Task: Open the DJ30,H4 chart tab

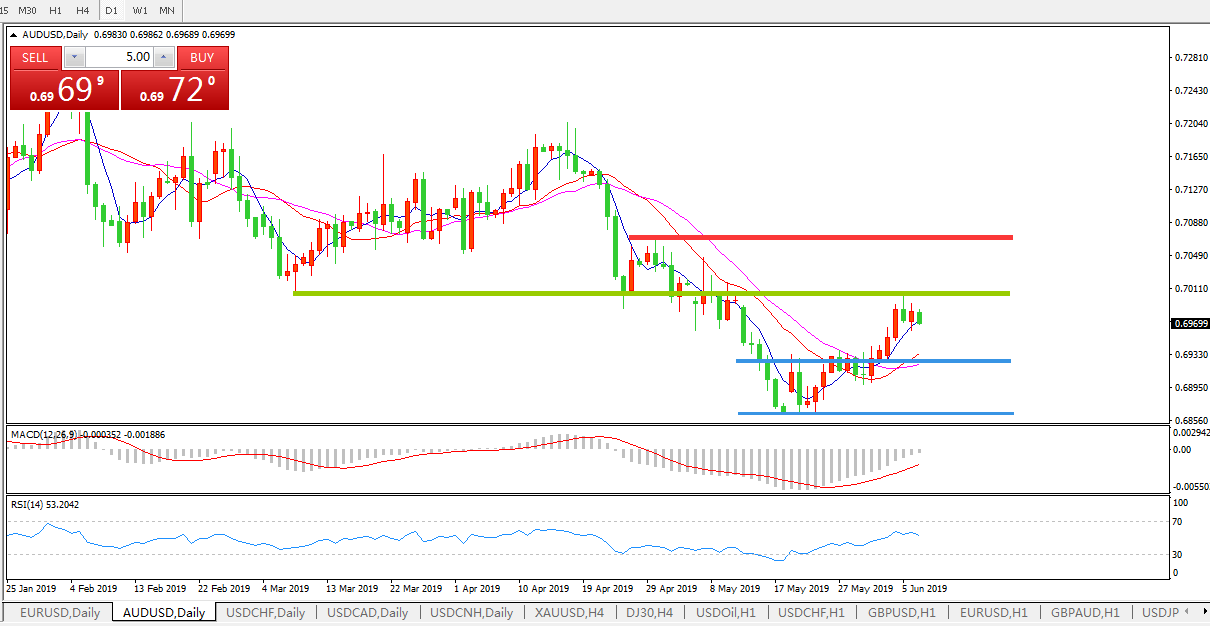Action: (650, 613)
